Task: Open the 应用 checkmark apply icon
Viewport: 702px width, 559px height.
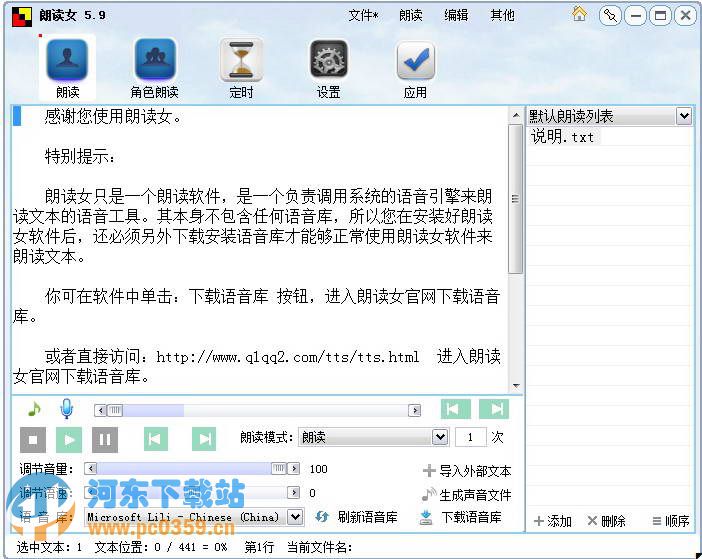Action: tap(415, 68)
